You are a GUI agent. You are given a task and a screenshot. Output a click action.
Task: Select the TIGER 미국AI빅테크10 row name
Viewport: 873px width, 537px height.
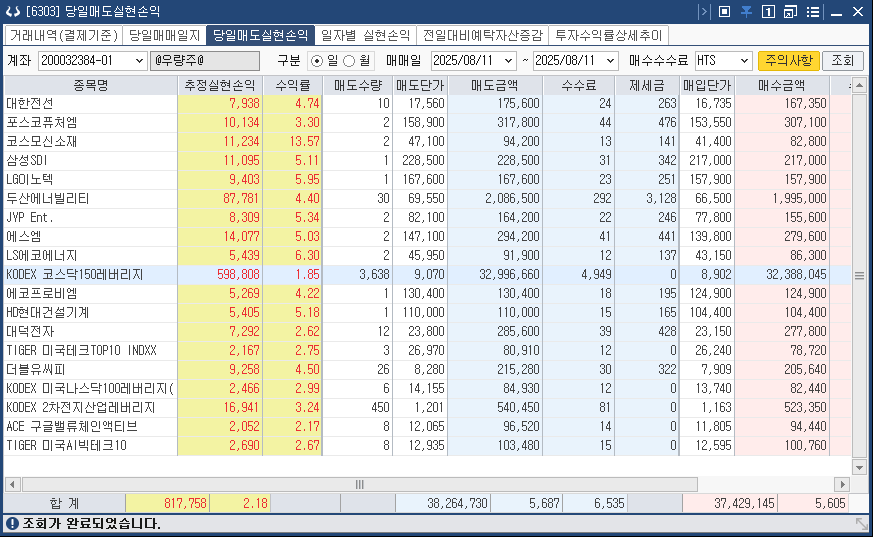coord(67,445)
